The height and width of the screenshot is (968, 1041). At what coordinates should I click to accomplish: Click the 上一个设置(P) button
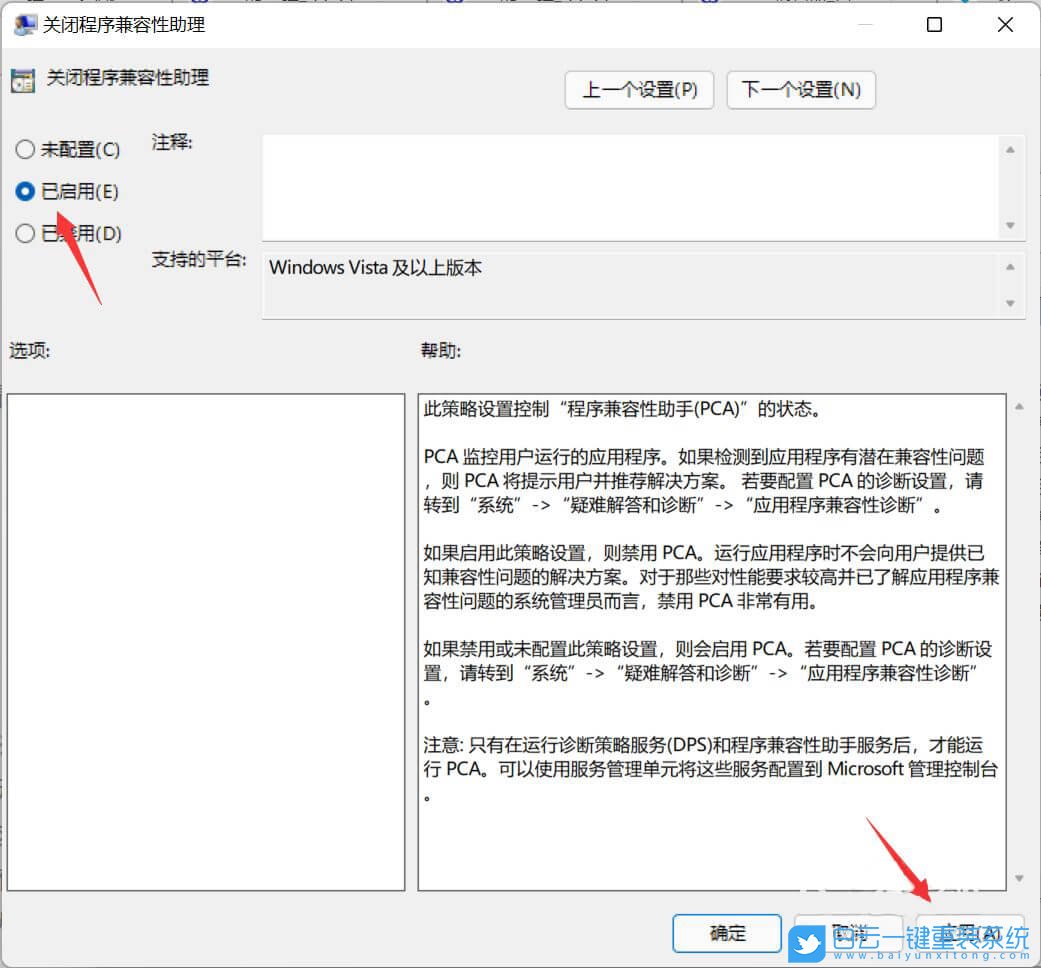tap(639, 90)
